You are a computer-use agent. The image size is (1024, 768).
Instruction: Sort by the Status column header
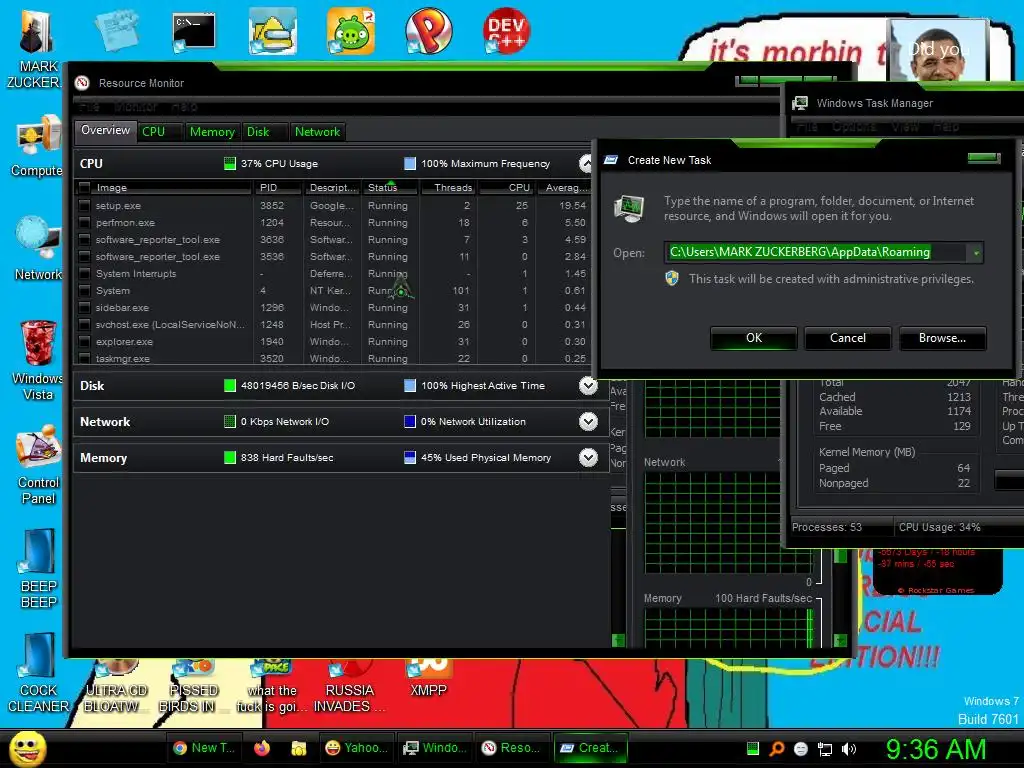(389, 187)
